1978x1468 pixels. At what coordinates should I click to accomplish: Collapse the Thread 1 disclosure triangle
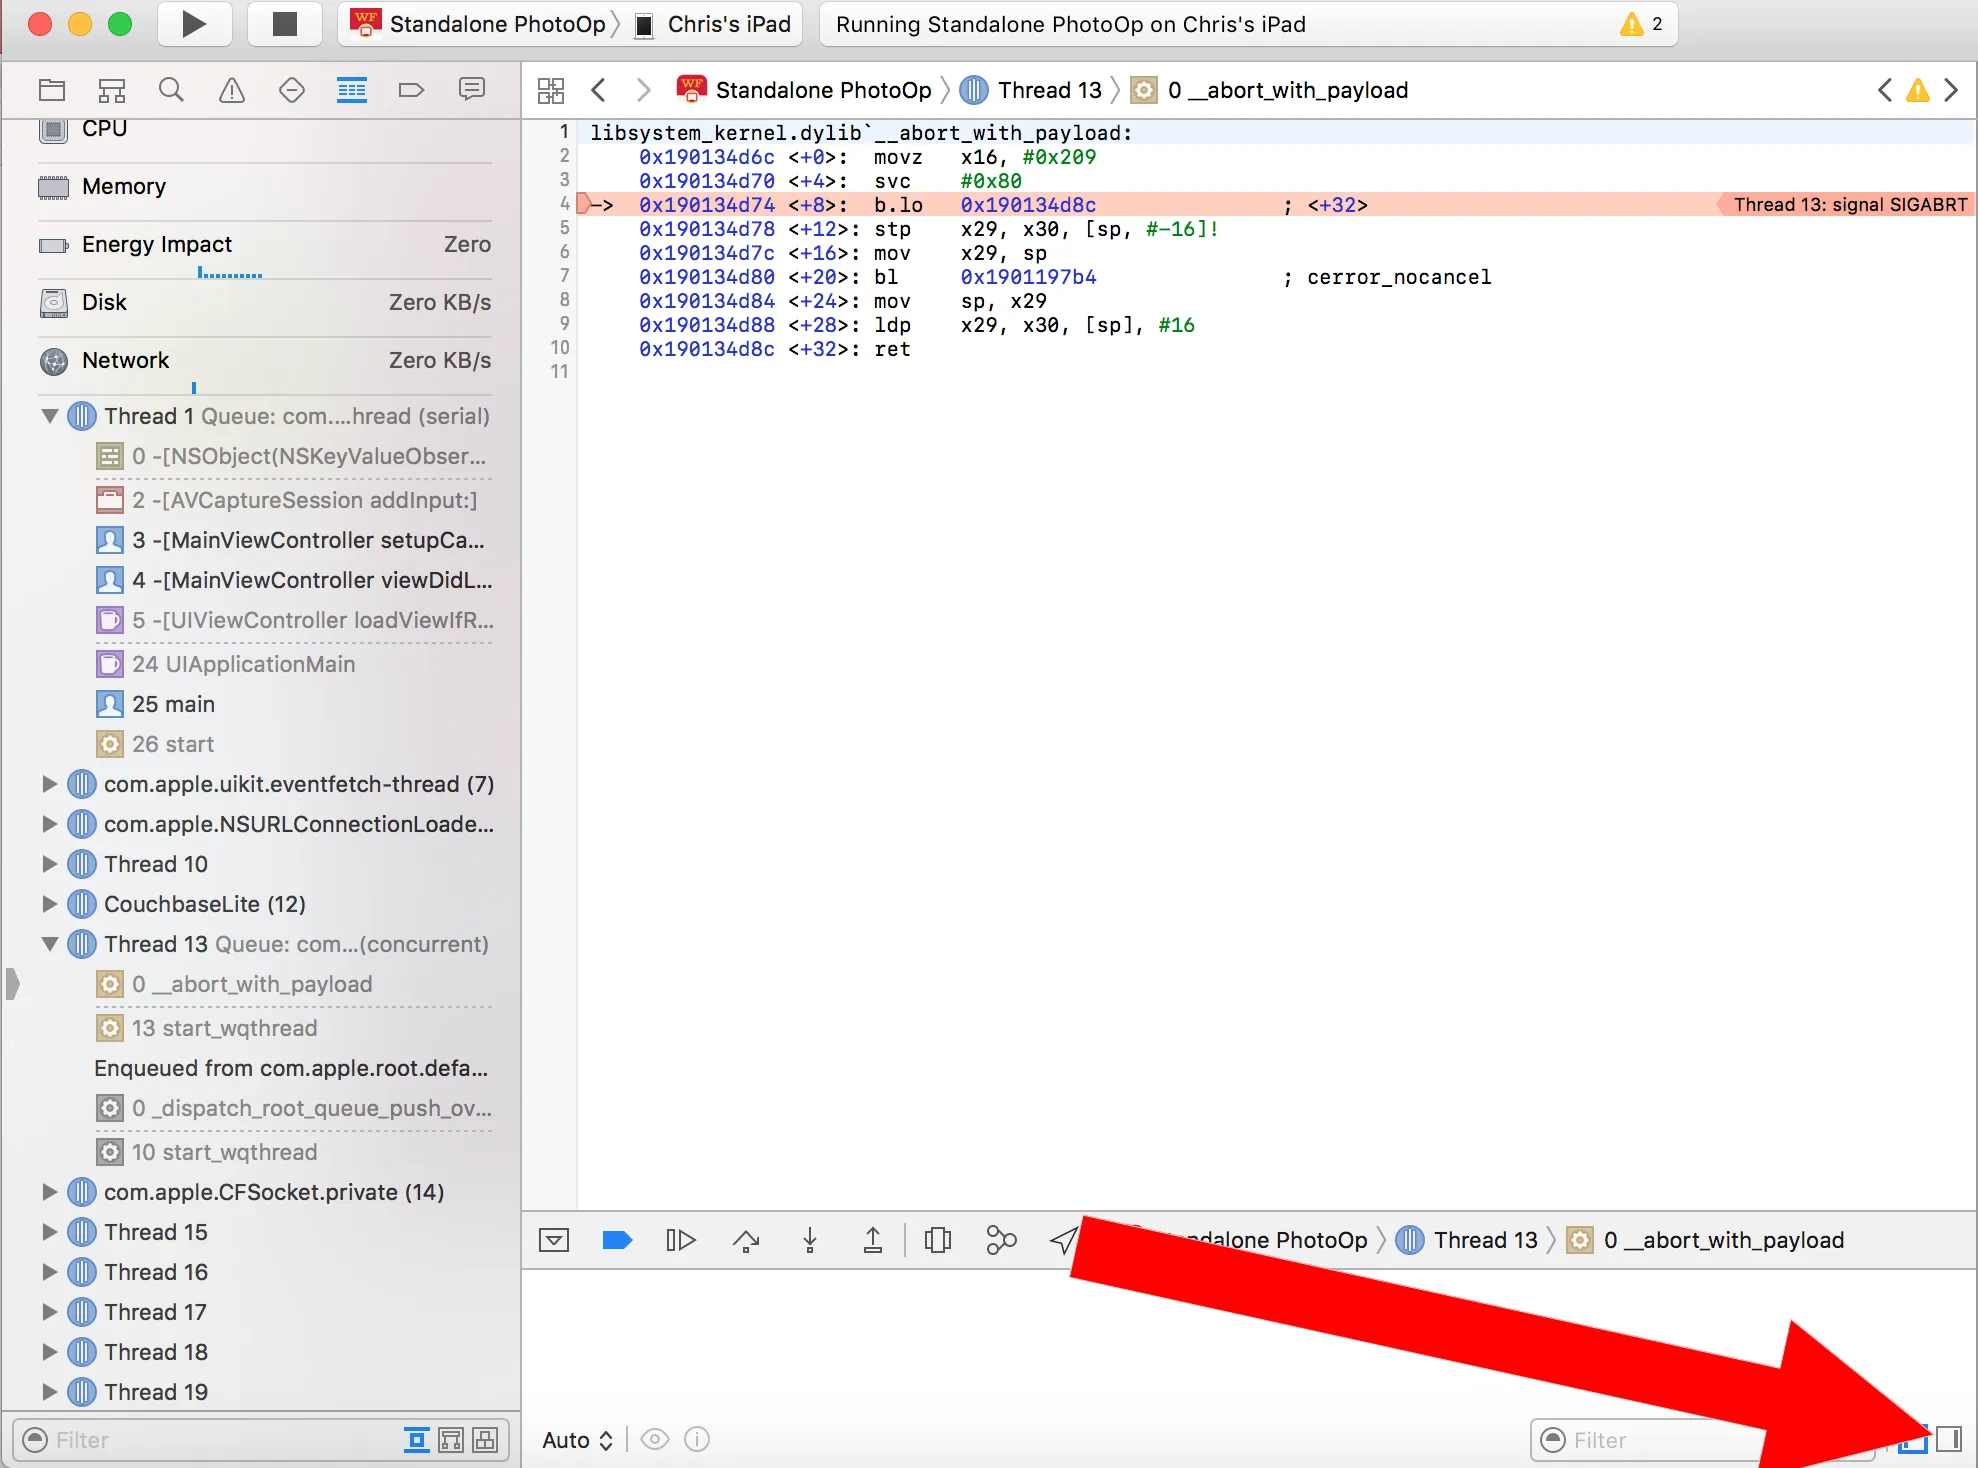49,416
